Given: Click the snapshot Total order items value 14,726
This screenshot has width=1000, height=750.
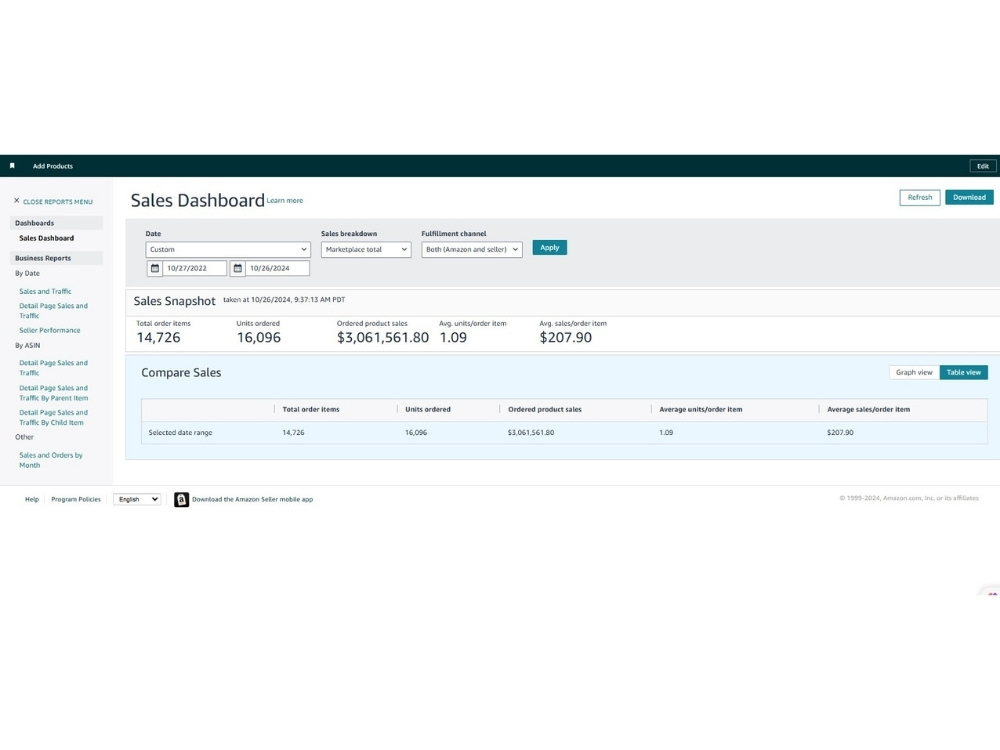Looking at the screenshot, I should coord(158,337).
